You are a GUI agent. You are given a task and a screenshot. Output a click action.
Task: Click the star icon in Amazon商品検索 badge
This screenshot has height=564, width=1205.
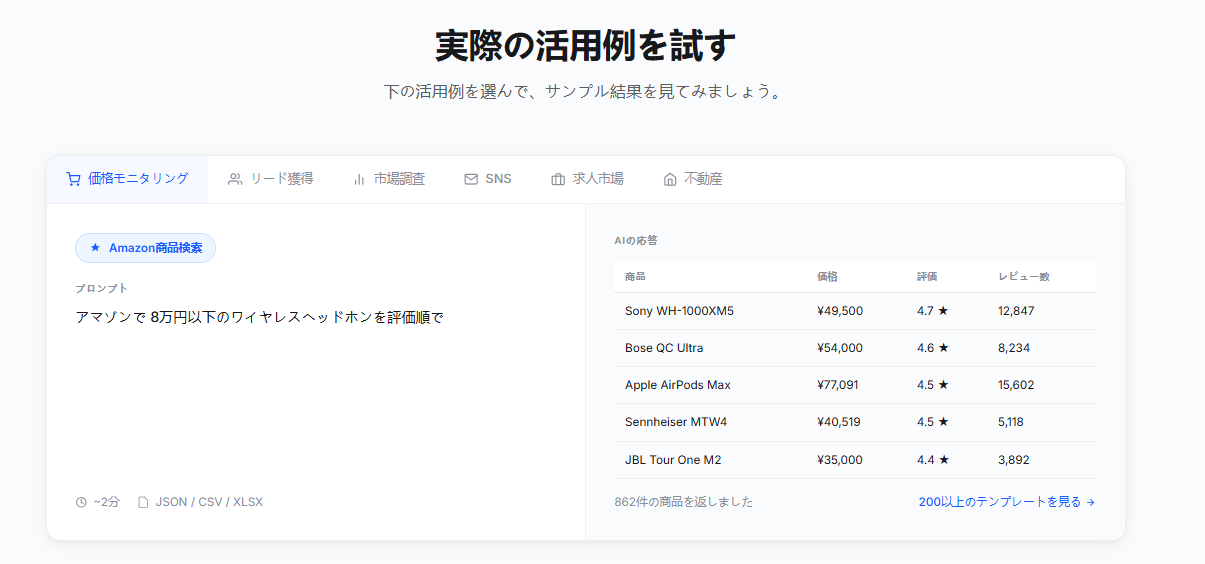tap(95, 248)
